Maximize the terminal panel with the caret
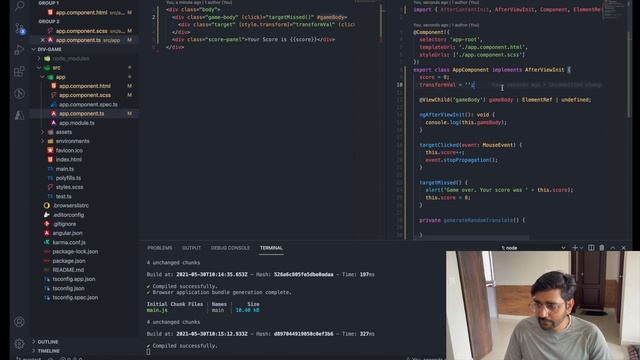Image resolution: width=640 pixels, height=360 pixels. pos(613,248)
